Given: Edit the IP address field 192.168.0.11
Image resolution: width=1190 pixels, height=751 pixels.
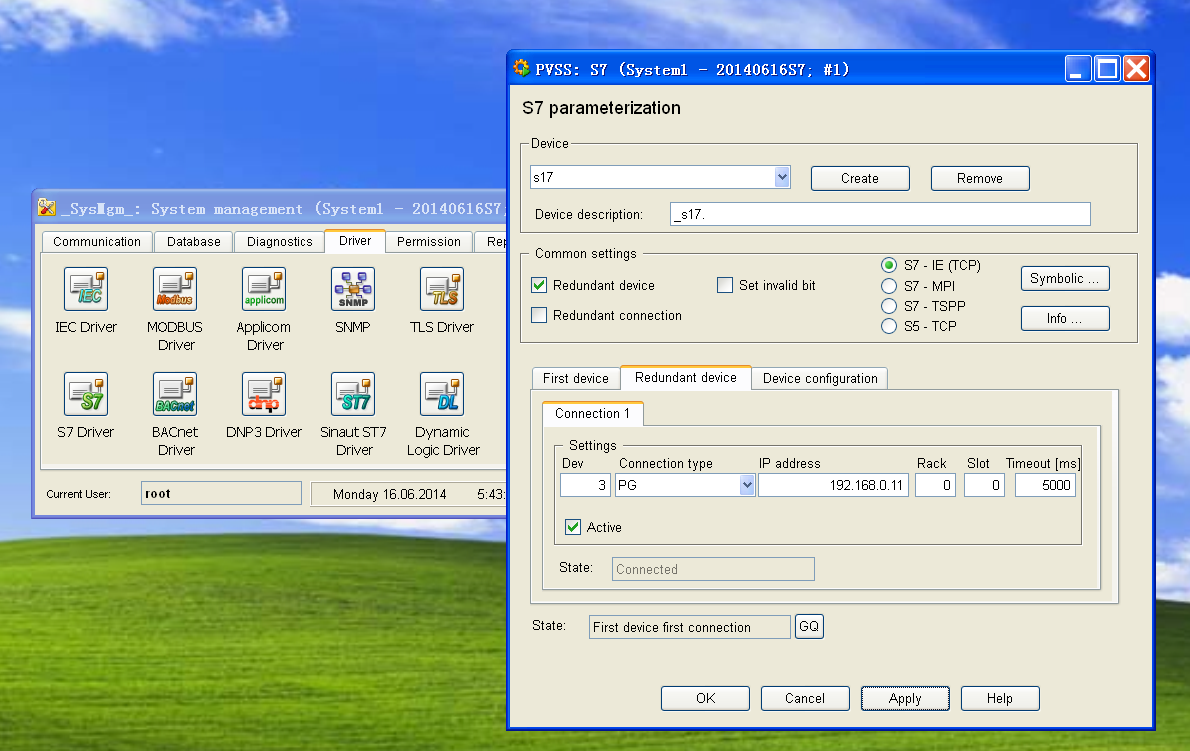Looking at the screenshot, I should click(x=833, y=485).
